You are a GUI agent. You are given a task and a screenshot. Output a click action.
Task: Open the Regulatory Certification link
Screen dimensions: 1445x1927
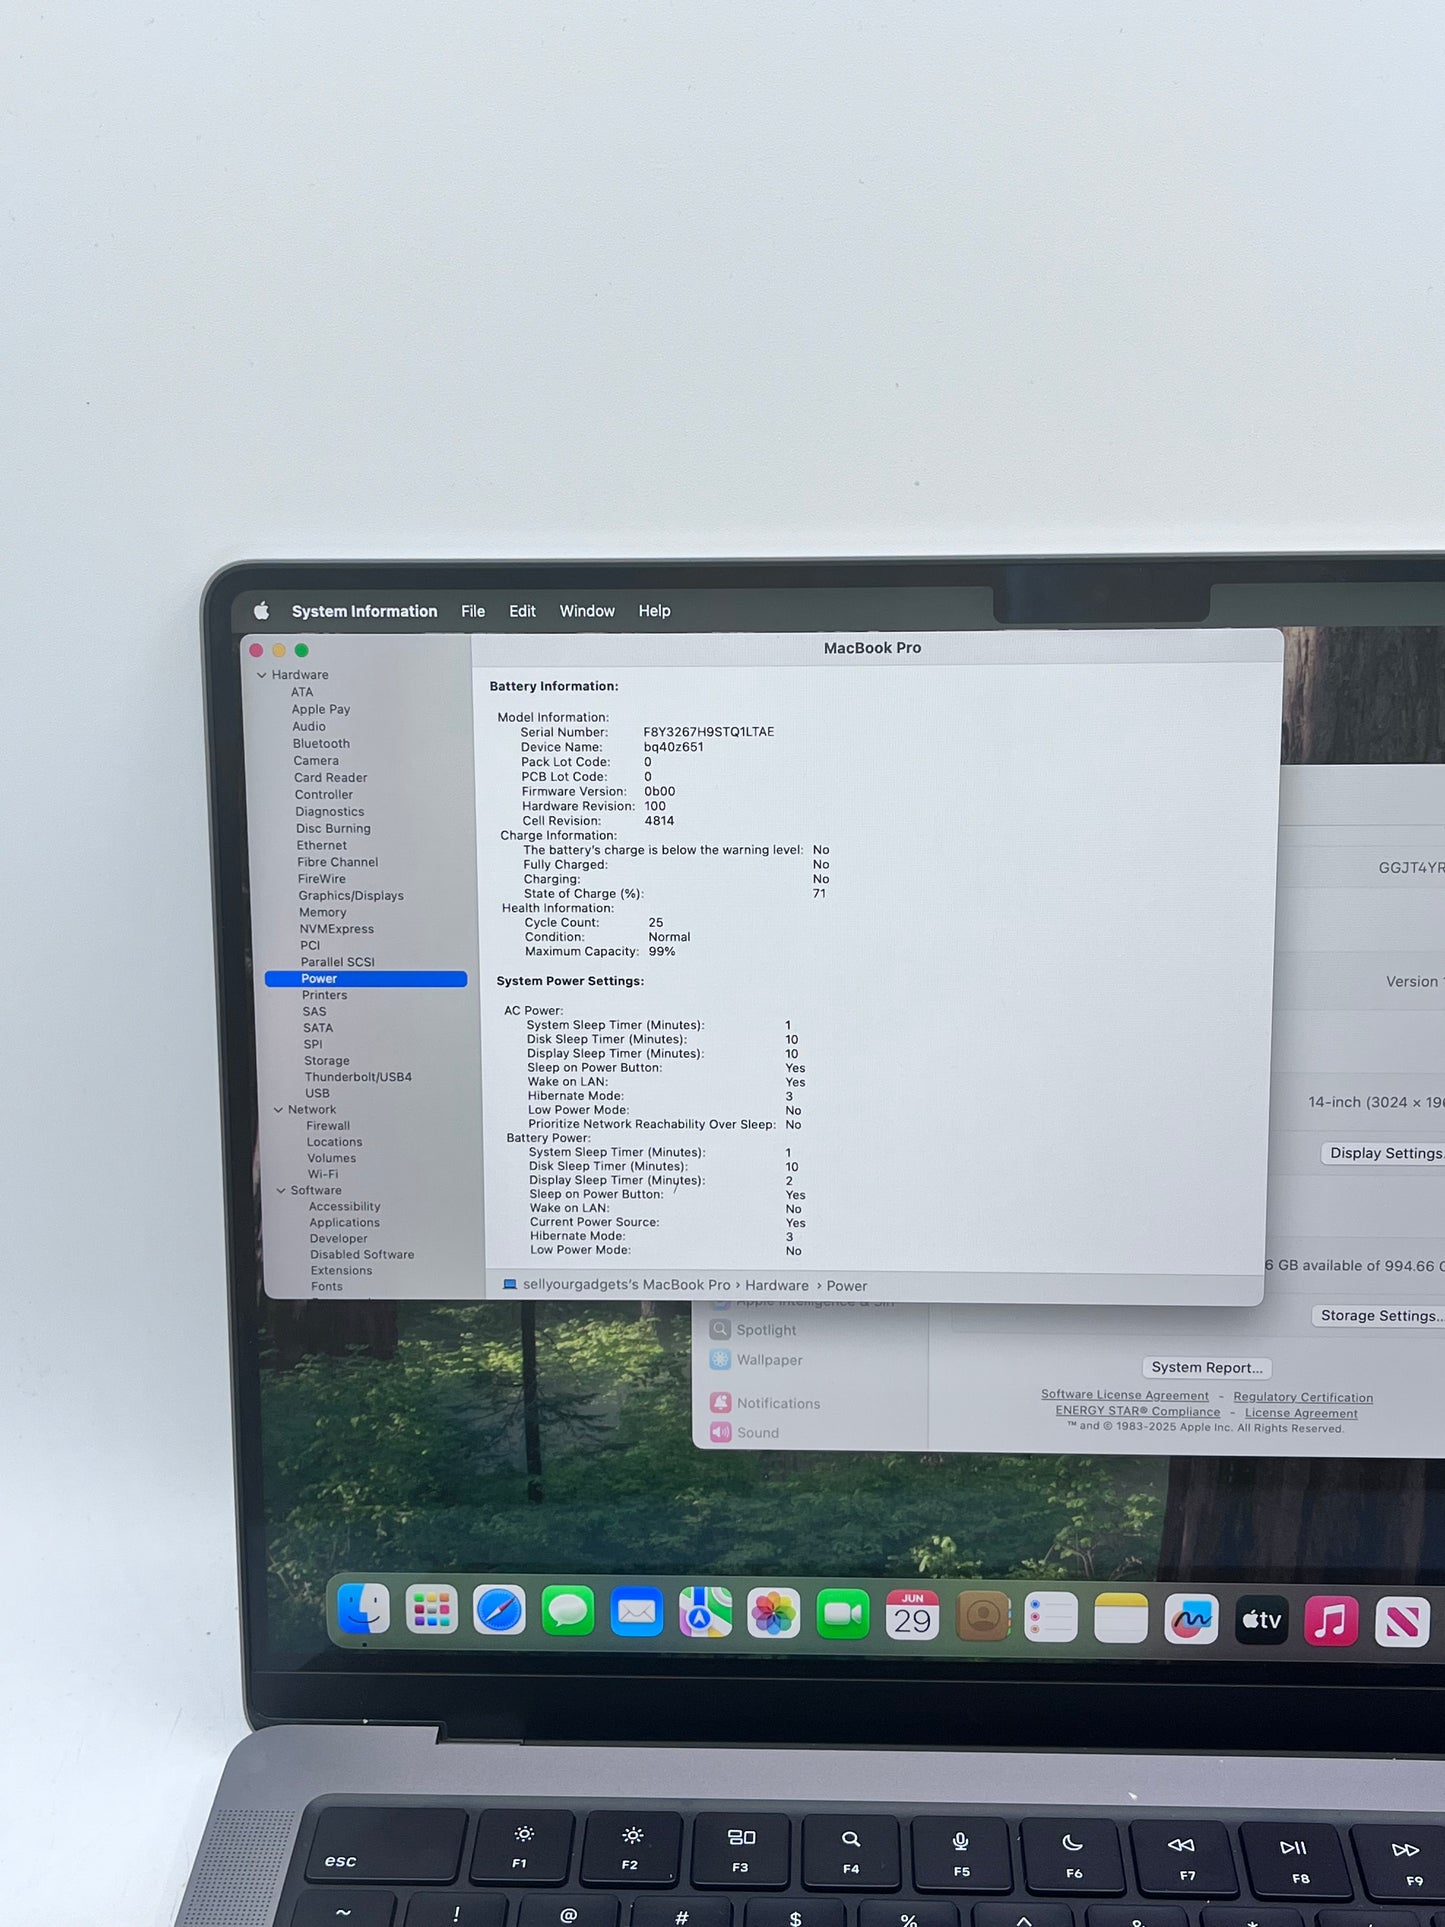(1303, 1398)
